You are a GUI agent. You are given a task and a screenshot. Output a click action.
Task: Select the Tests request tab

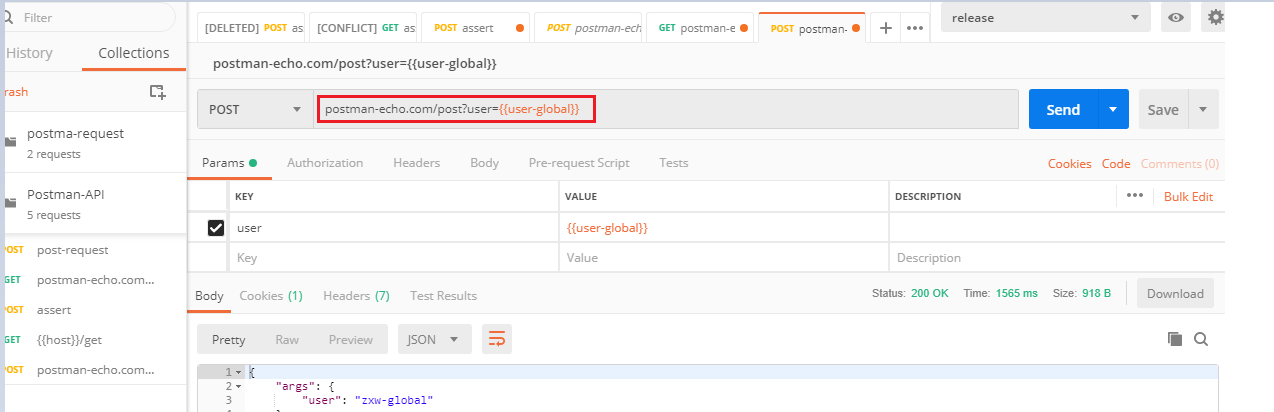tap(674, 163)
